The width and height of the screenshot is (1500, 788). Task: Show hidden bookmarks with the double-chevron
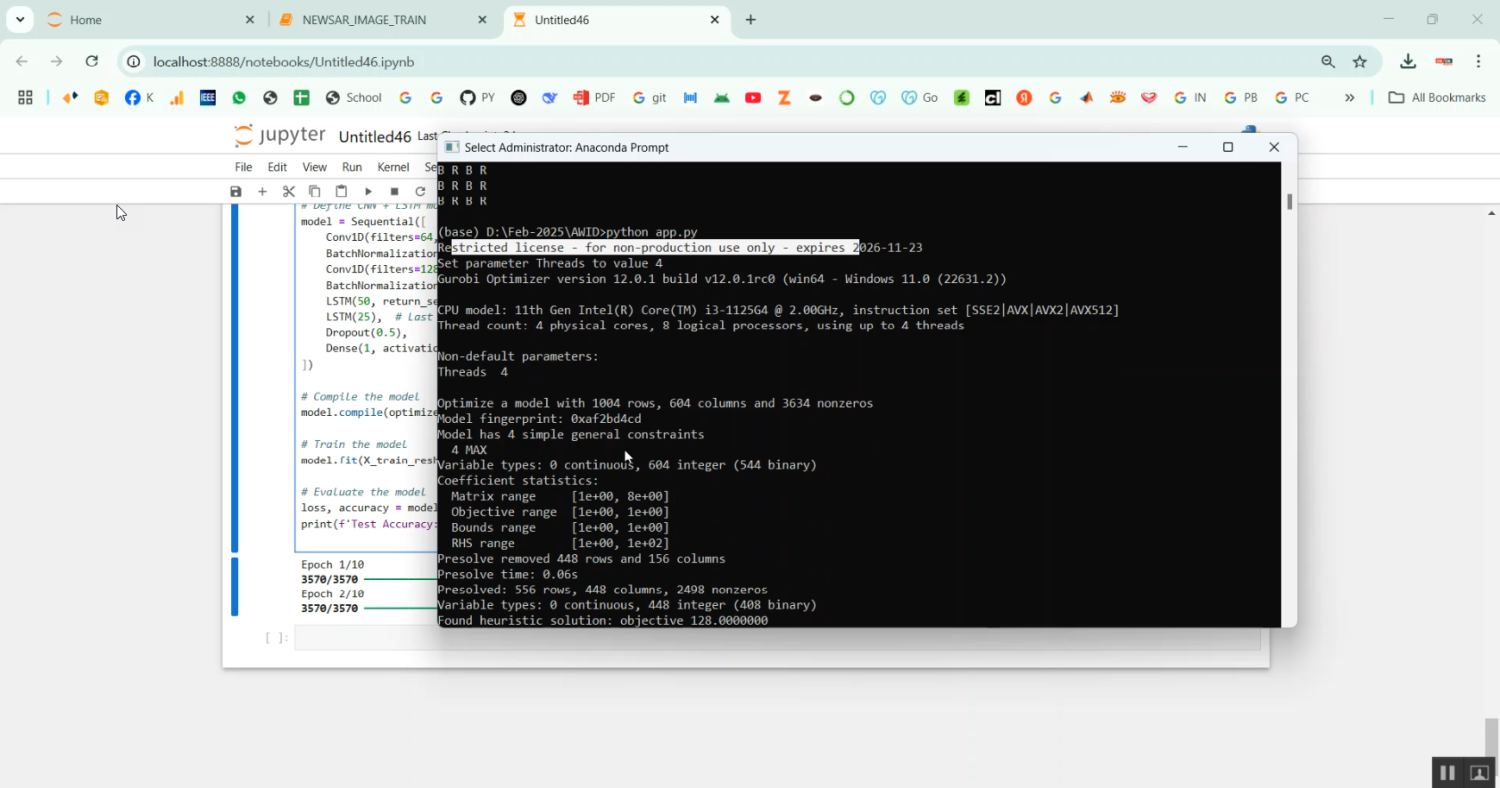(x=1349, y=97)
